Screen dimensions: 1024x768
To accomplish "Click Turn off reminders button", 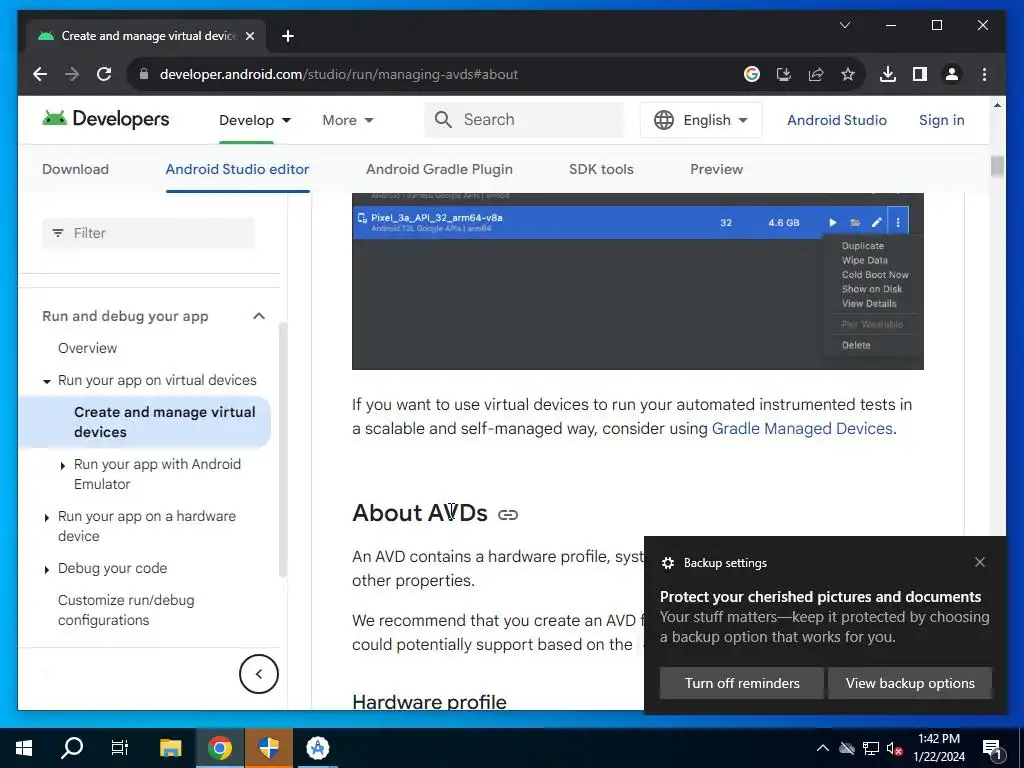I will (742, 683).
